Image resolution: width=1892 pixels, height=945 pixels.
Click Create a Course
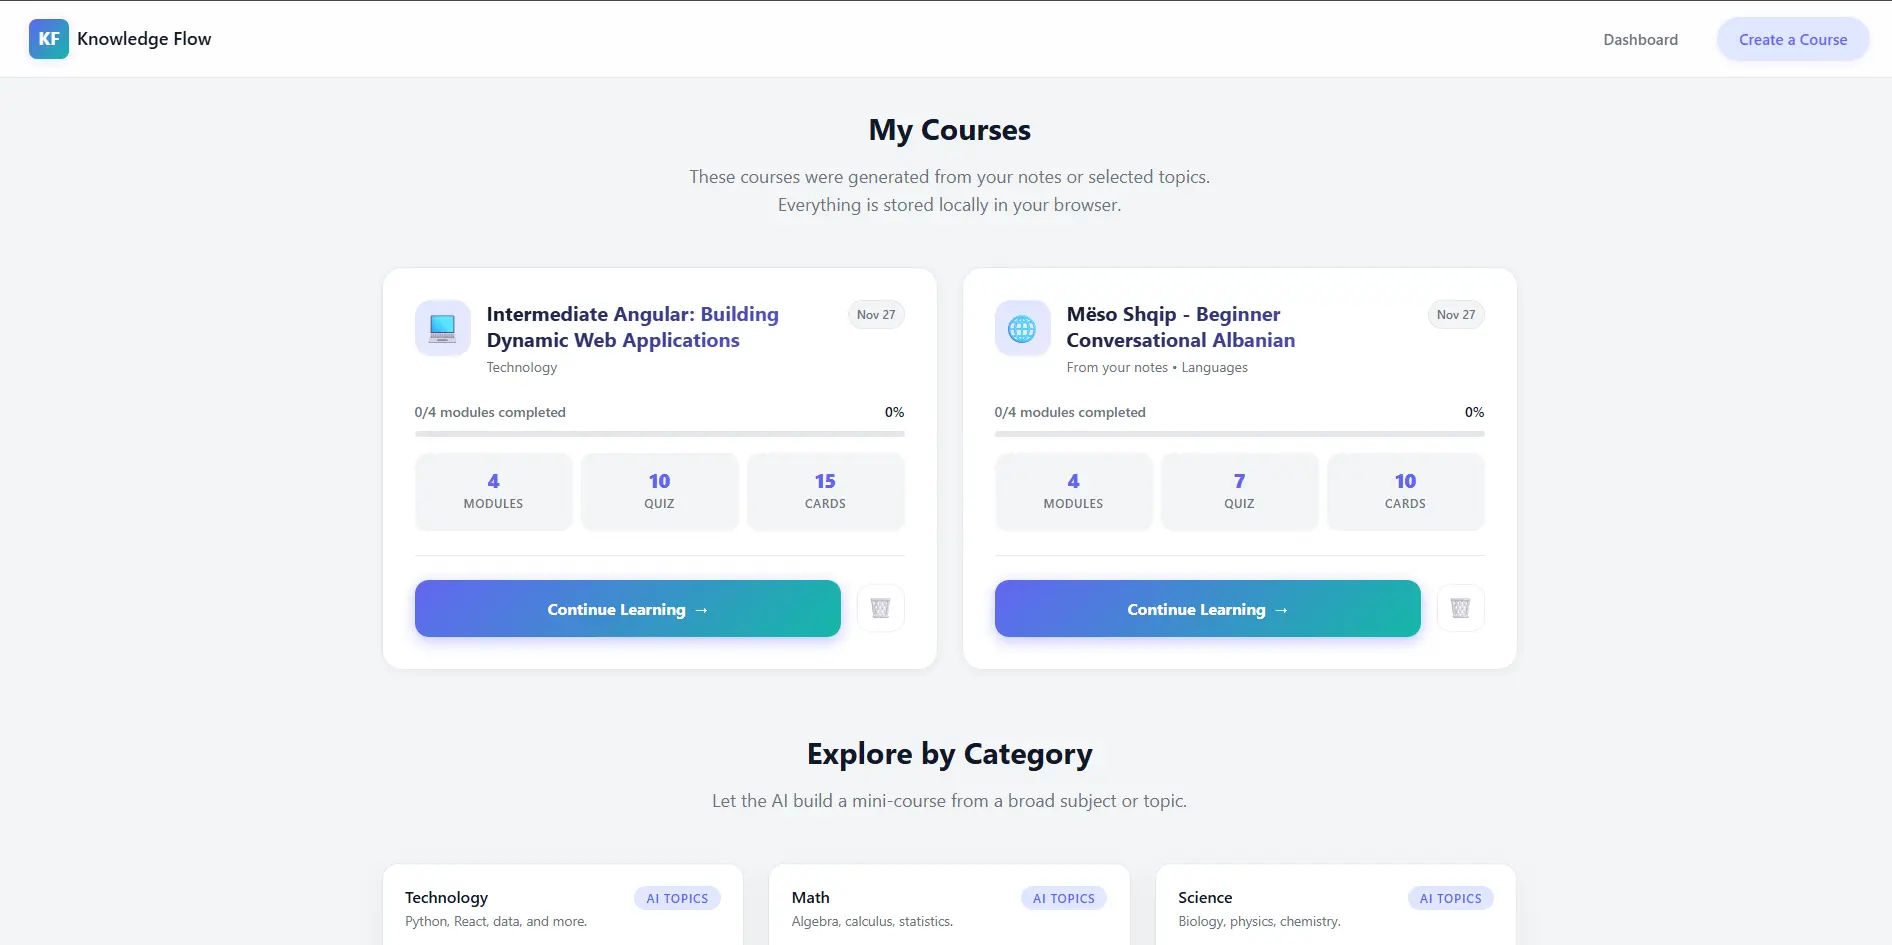click(x=1792, y=39)
